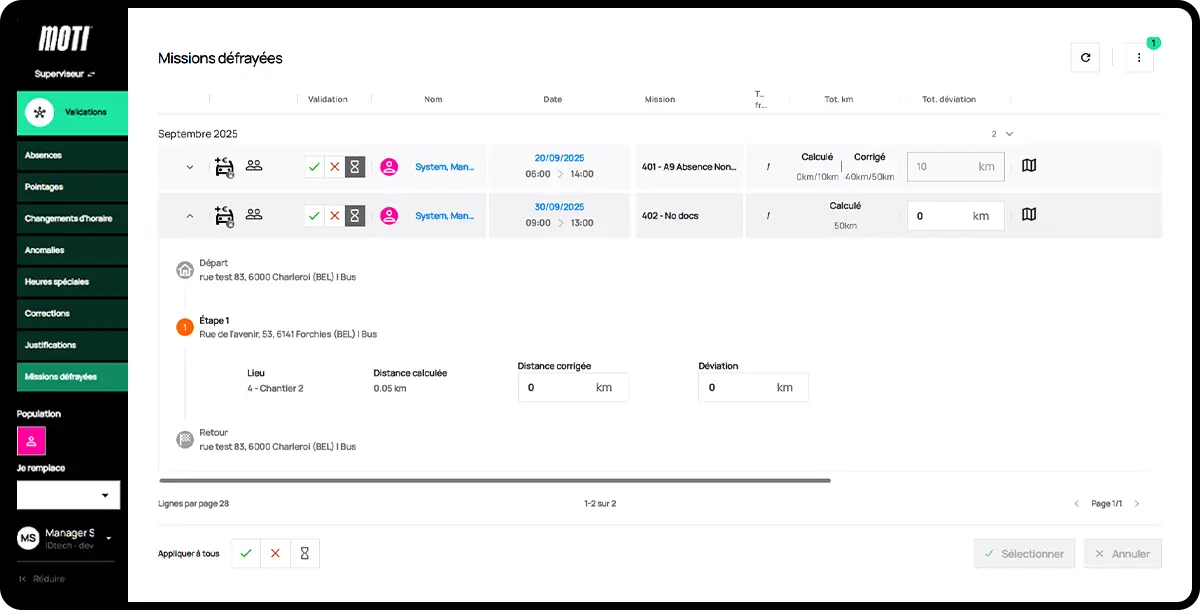This screenshot has height=610, width=1200.
Task: Approve the 20/09/2025 mission with green check
Action: pos(314,167)
